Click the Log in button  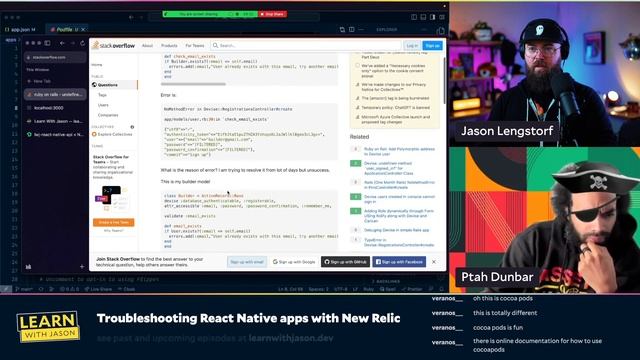[412, 46]
